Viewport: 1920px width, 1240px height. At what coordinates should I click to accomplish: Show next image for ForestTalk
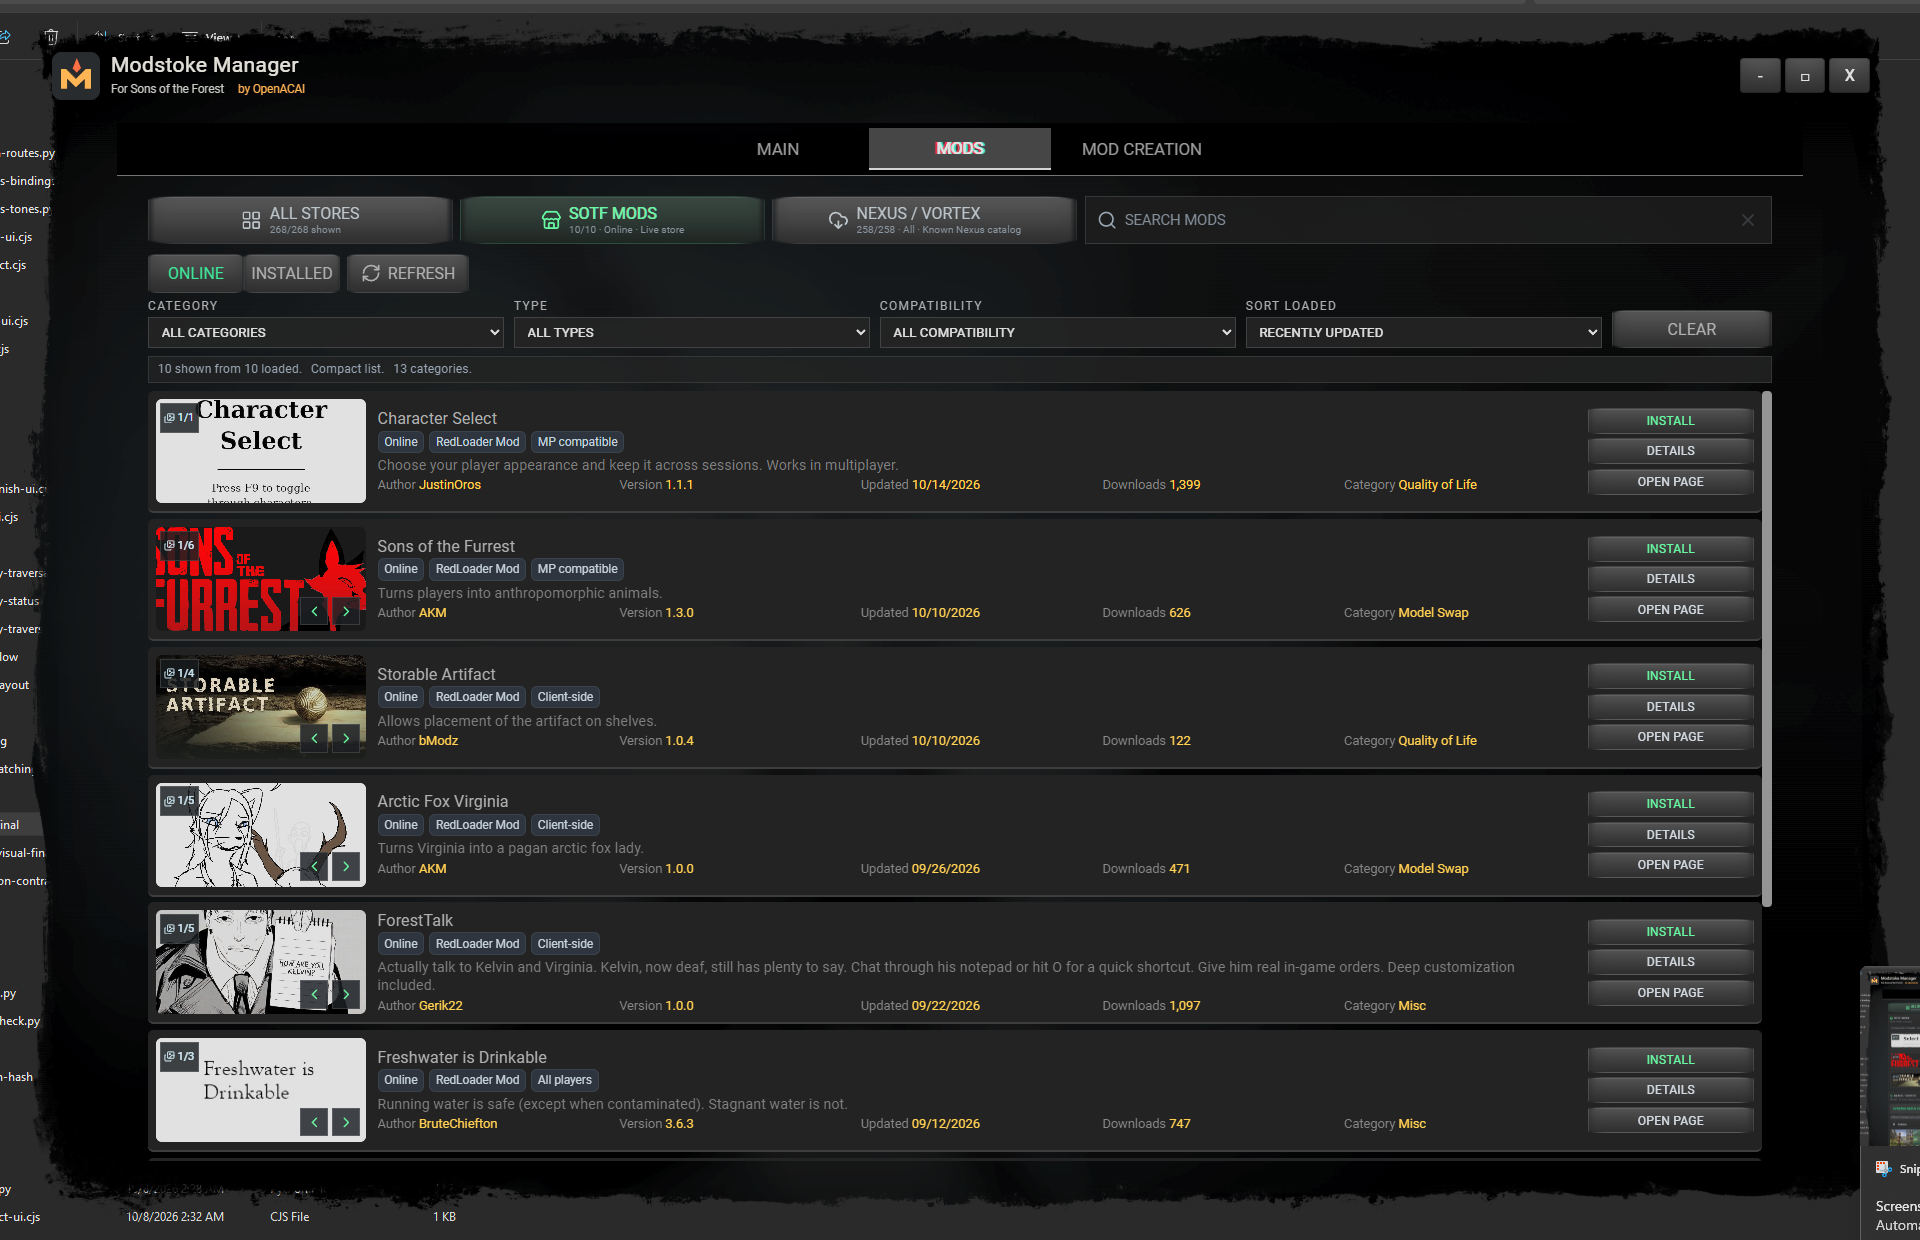click(x=346, y=994)
